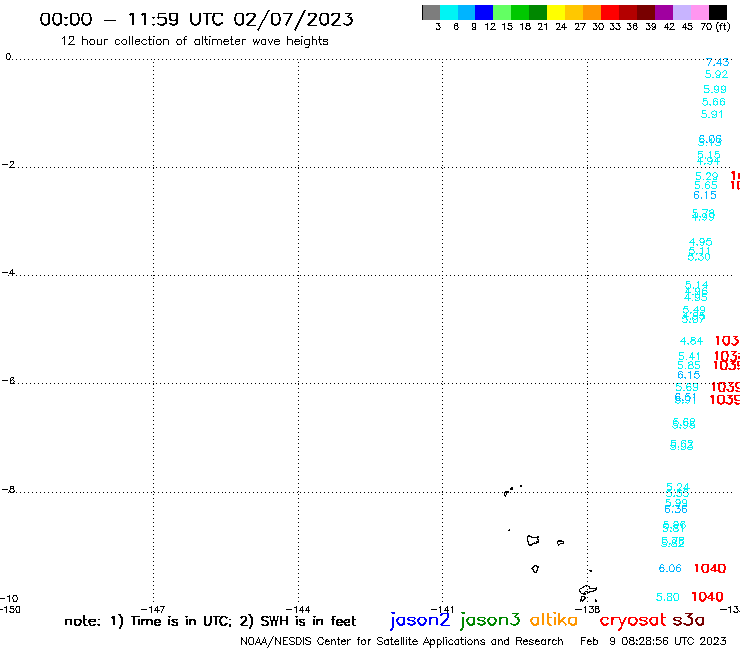
Task: Click the yellow swatch in the wave height legend
Action: tap(556, 12)
